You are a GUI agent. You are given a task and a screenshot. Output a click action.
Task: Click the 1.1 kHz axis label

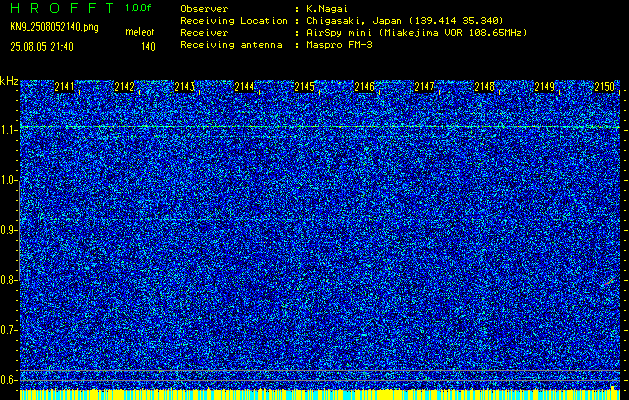point(7,130)
